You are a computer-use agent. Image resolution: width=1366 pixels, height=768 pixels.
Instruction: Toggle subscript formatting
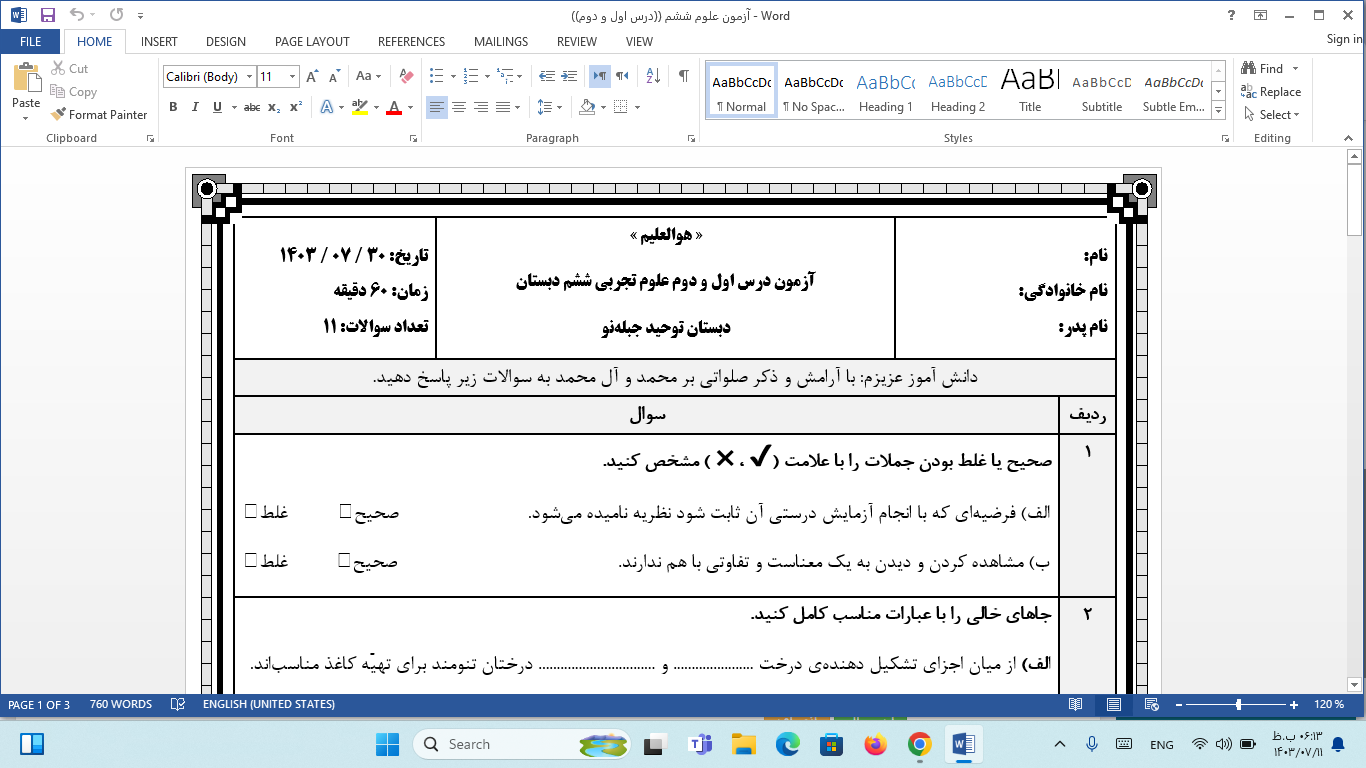point(274,107)
